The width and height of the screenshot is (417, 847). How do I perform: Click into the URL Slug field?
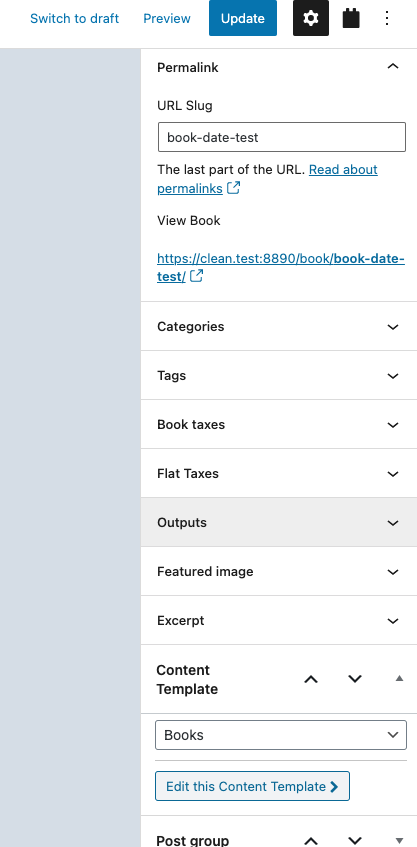click(x=281, y=137)
